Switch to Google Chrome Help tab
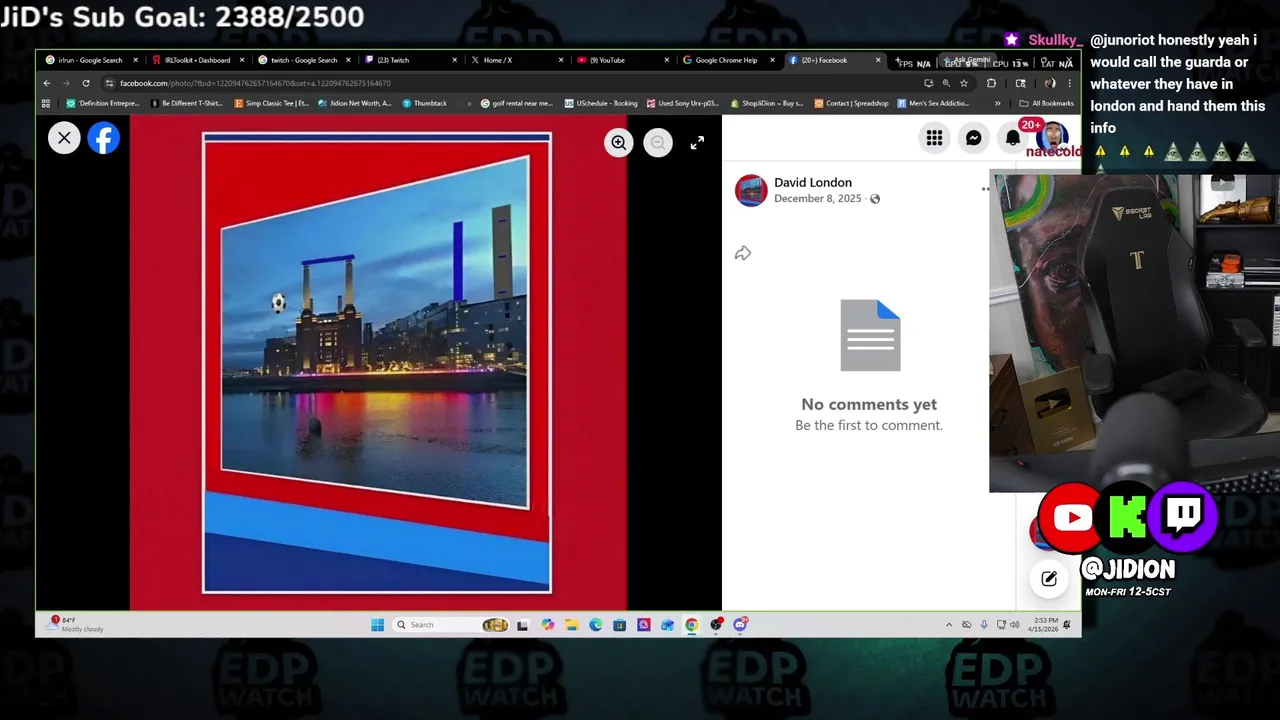1280x720 pixels. [727, 60]
